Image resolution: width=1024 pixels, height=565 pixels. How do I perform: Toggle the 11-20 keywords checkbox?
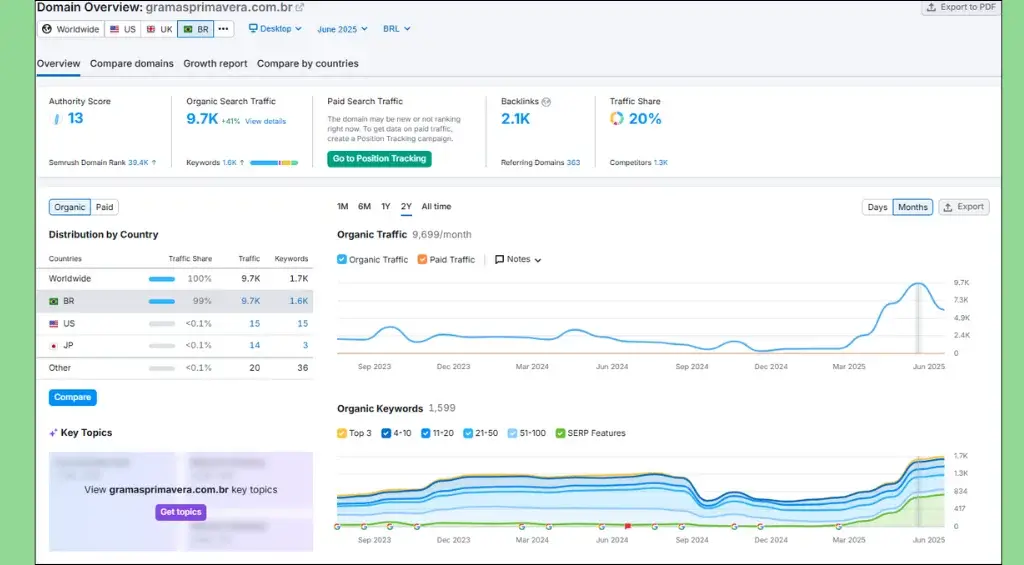pyautogui.click(x=426, y=433)
